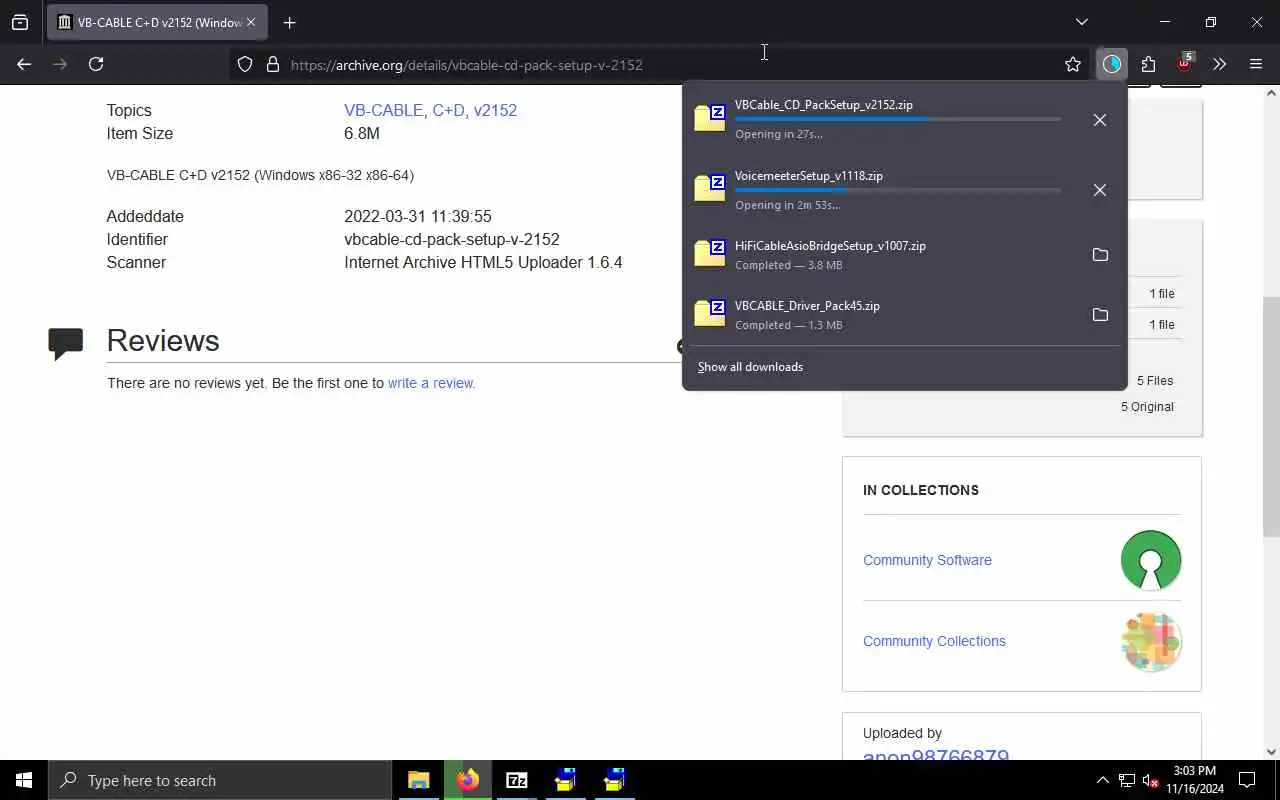This screenshot has width=1280, height=800.
Task: Open the VBCABLE_Driver_Pack45.zip completed download
Action: click(881, 315)
